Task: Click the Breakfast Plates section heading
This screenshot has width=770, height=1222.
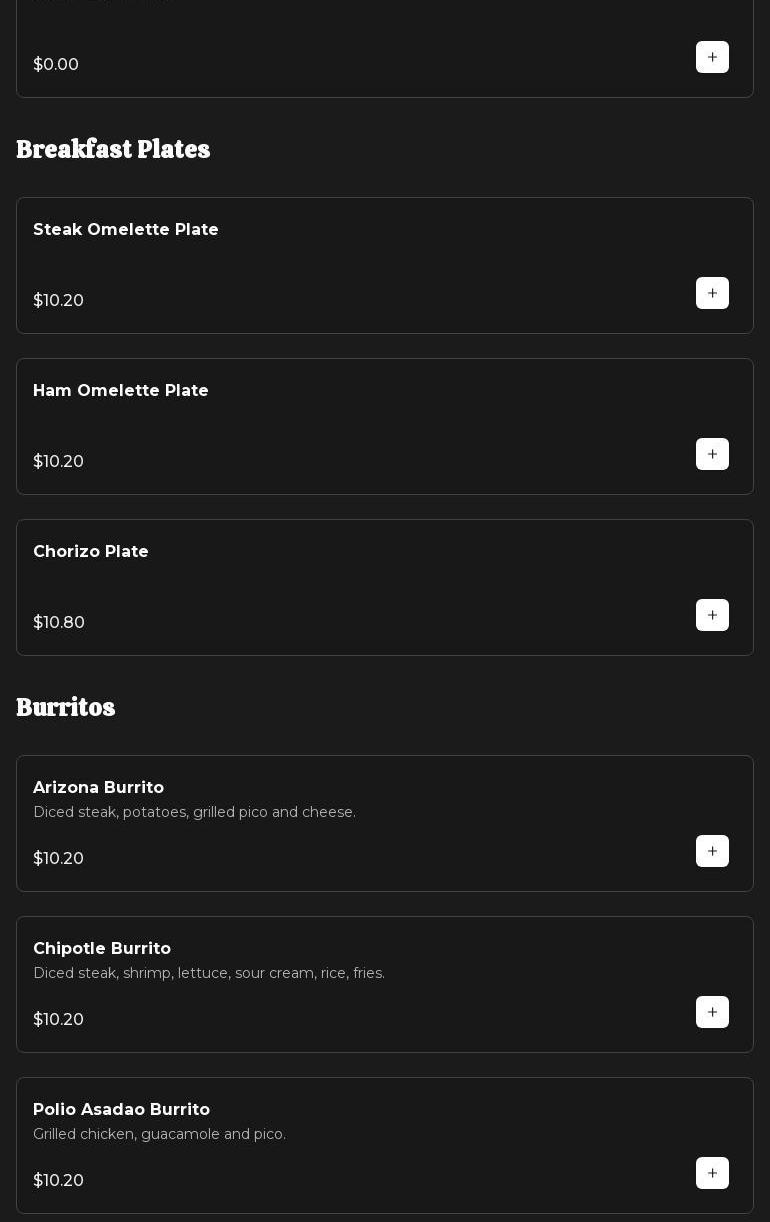Action: pos(113,150)
